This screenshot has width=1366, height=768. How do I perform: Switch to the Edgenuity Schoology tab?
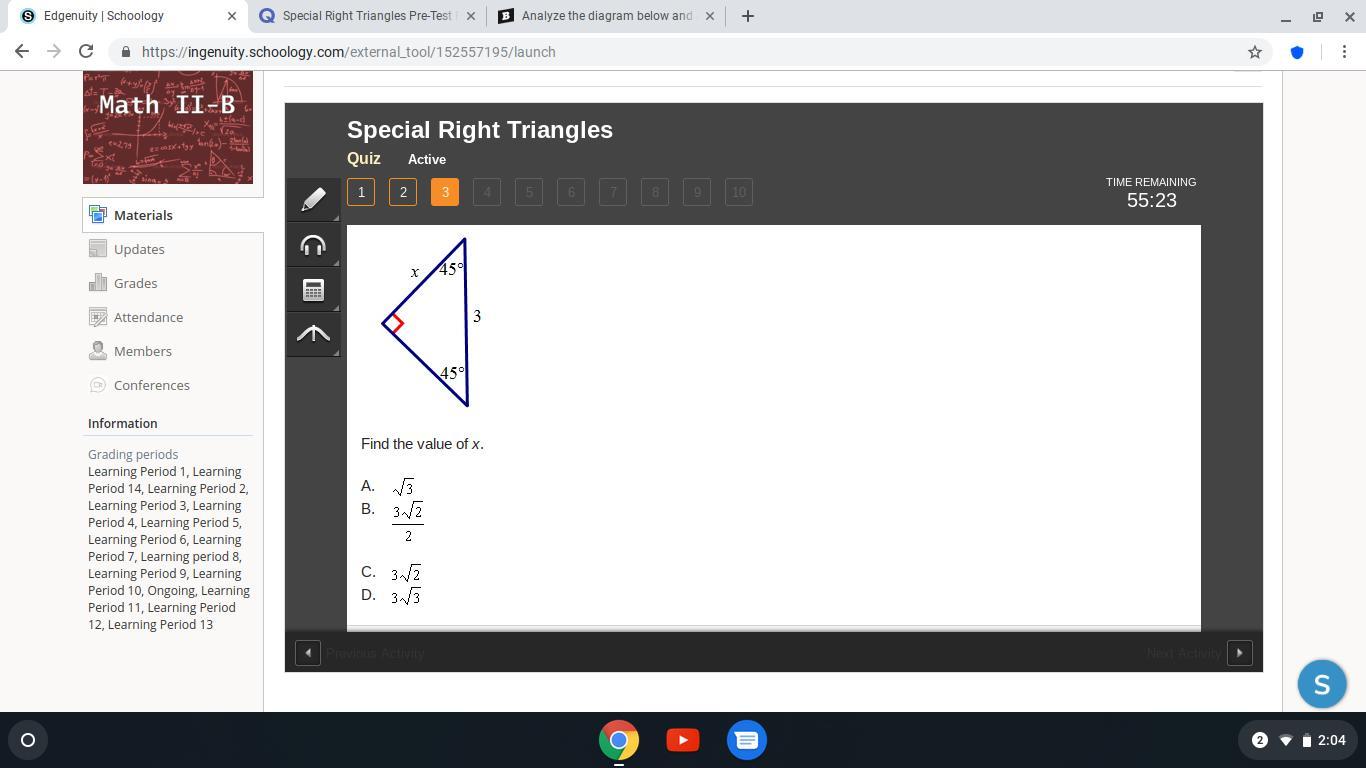click(x=125, y=16)
